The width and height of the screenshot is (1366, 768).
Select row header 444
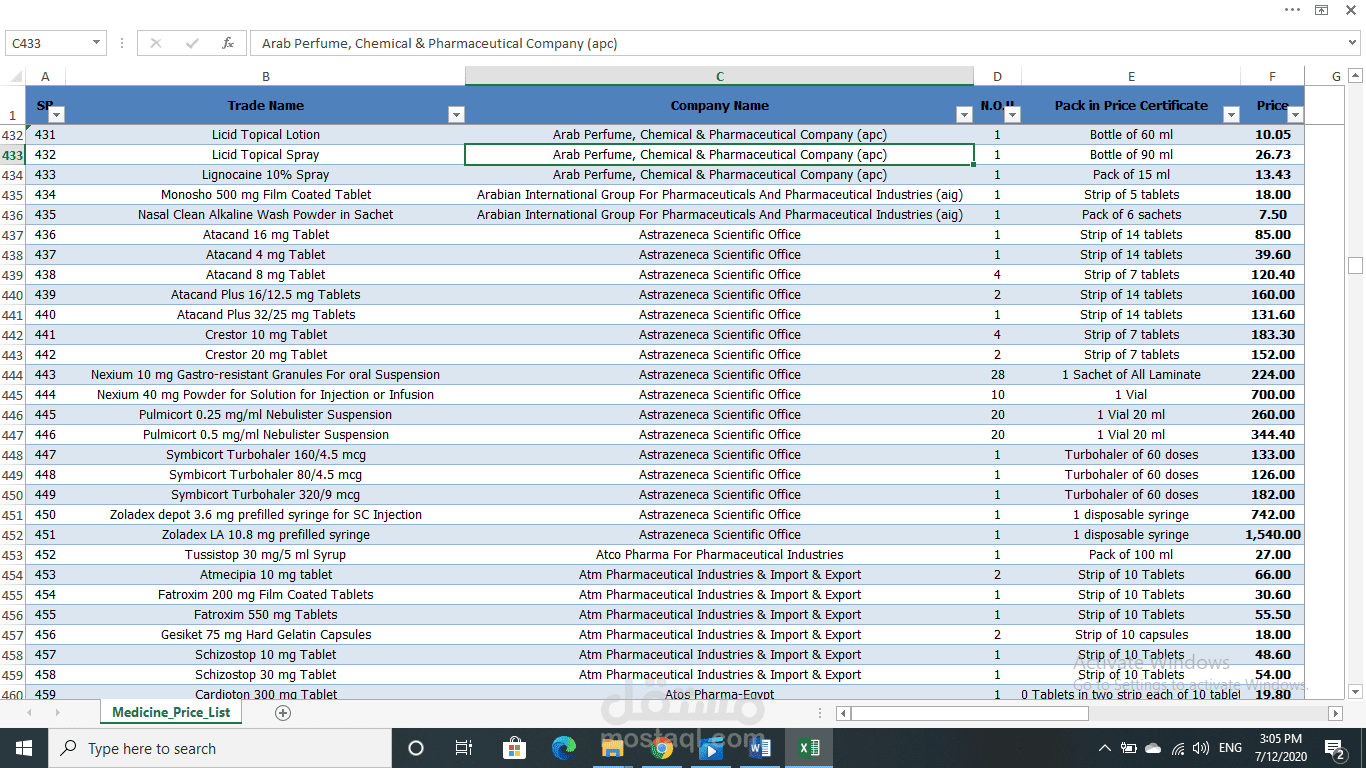12,375
